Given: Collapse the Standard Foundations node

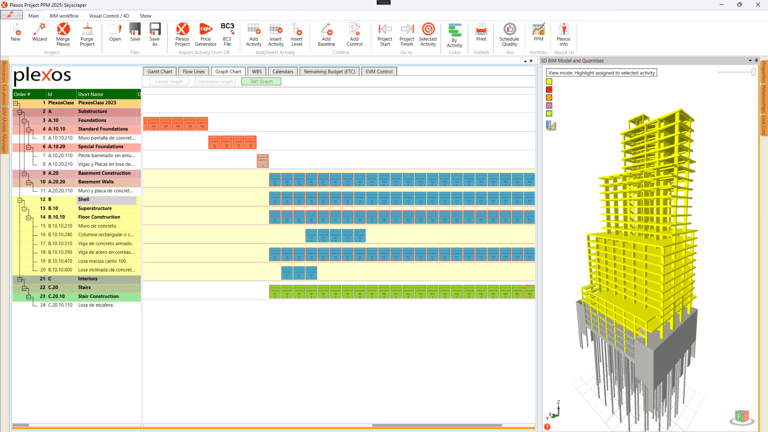Looking at the screenshot, I should [29, 130].
